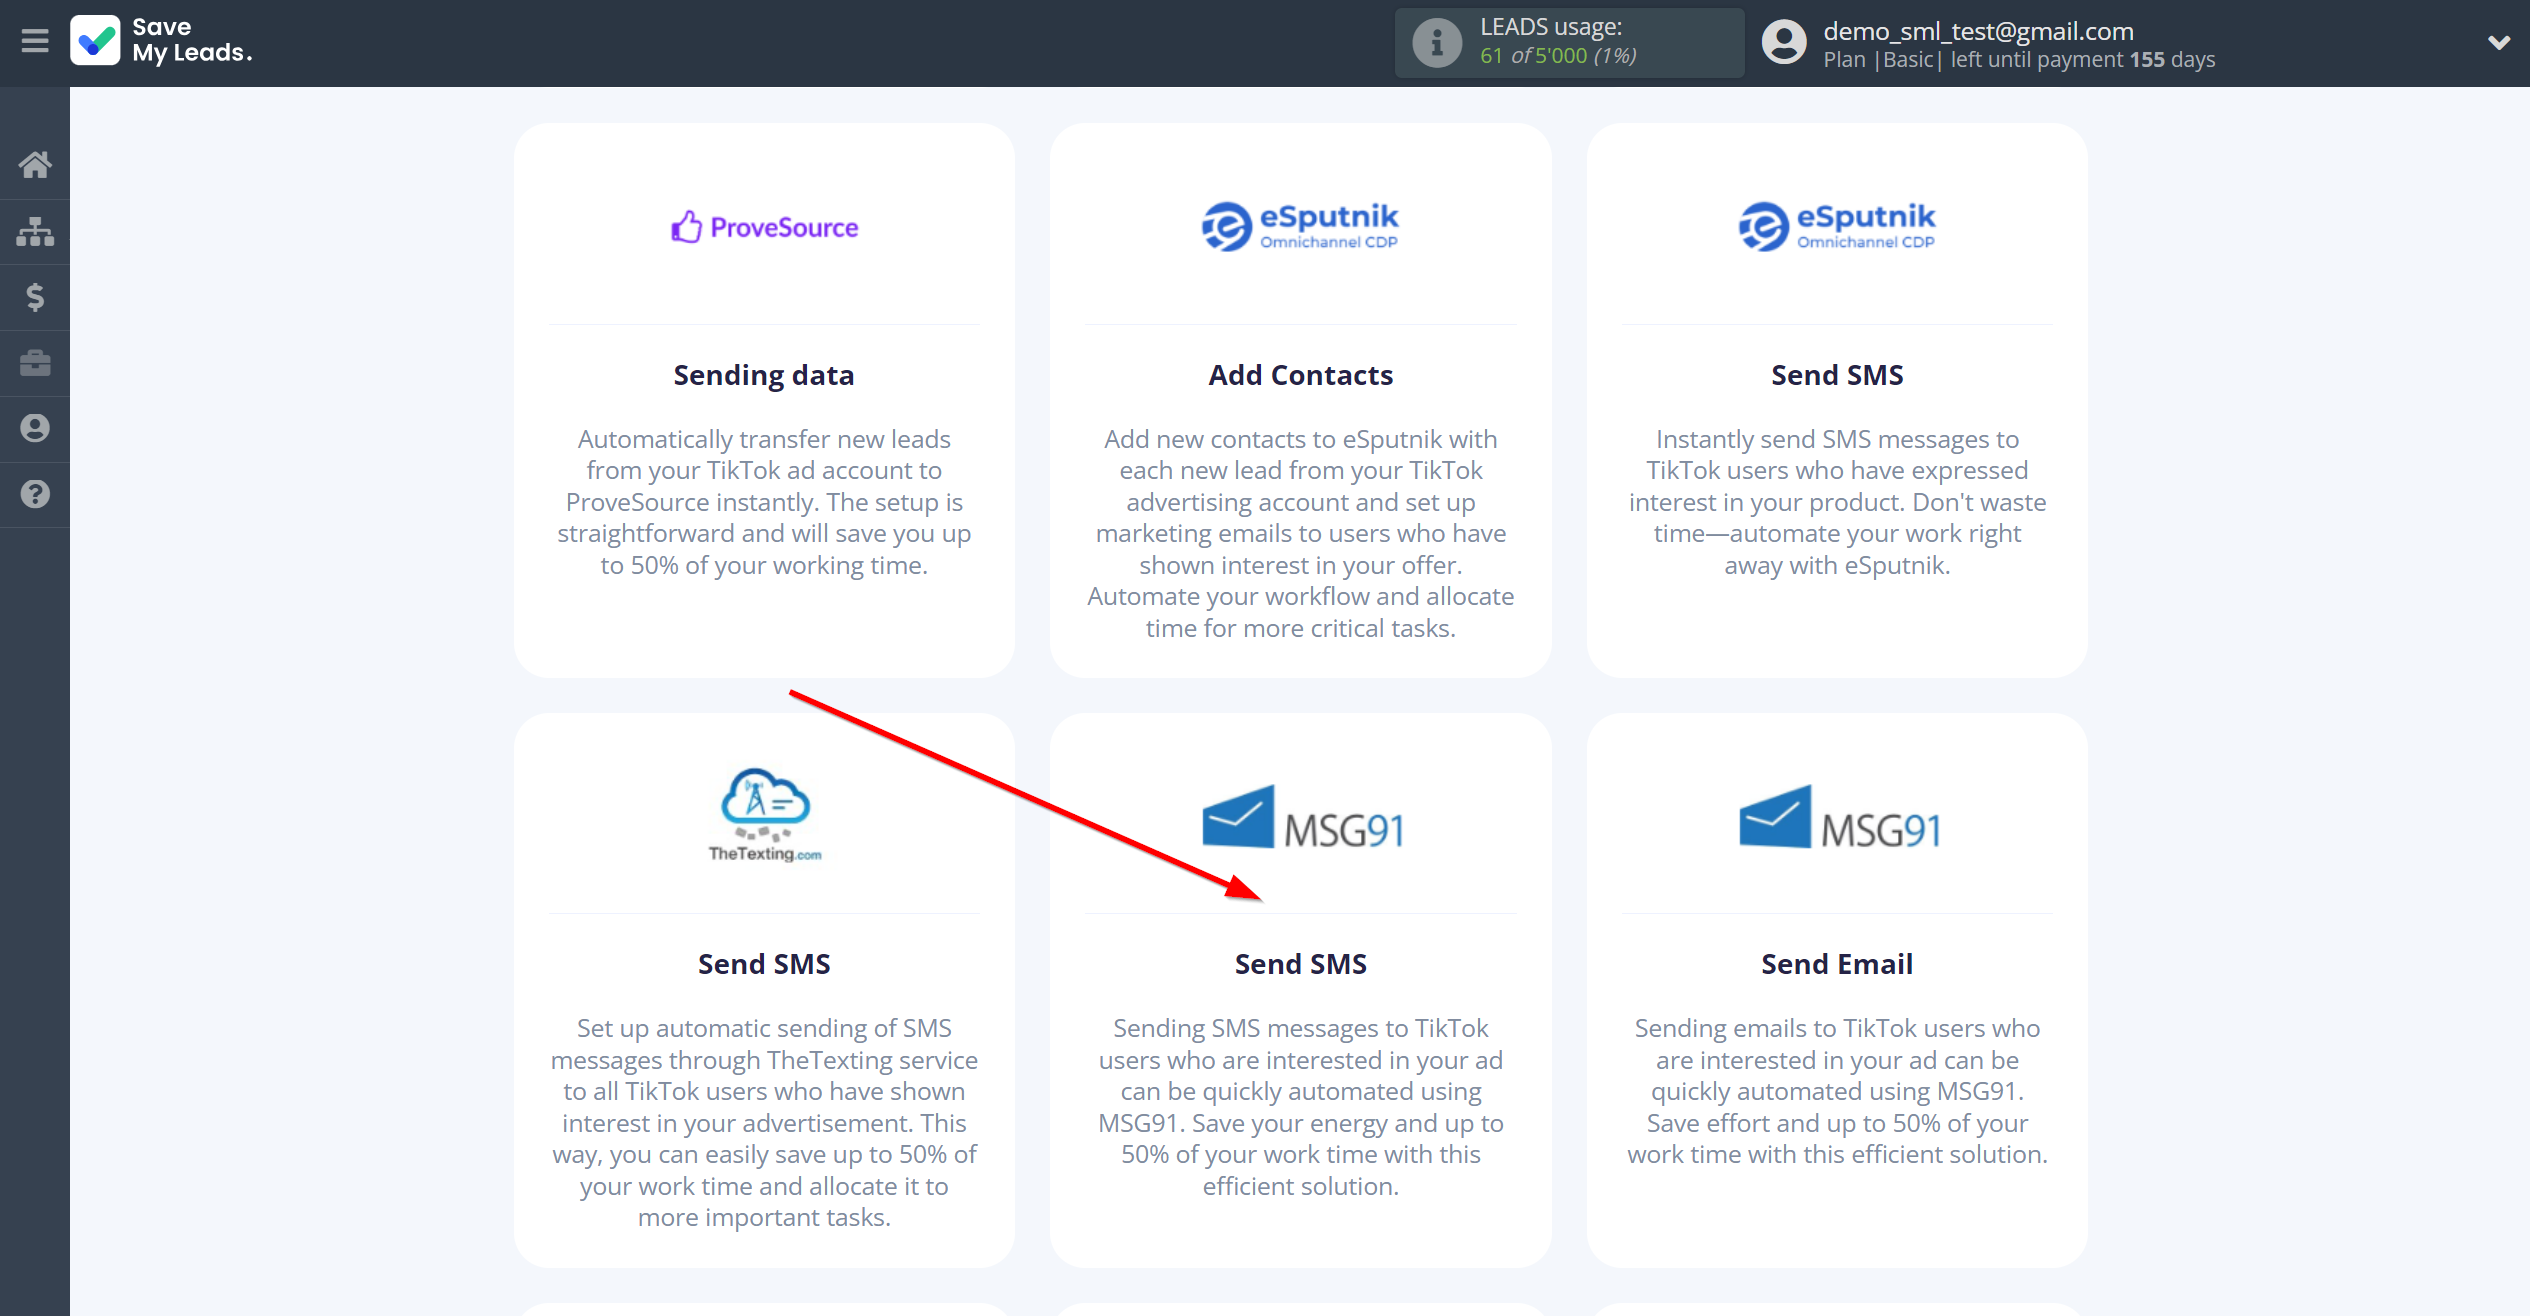
Task: Click the MSG91 Sending emails description
Action: [1837, 1091]
